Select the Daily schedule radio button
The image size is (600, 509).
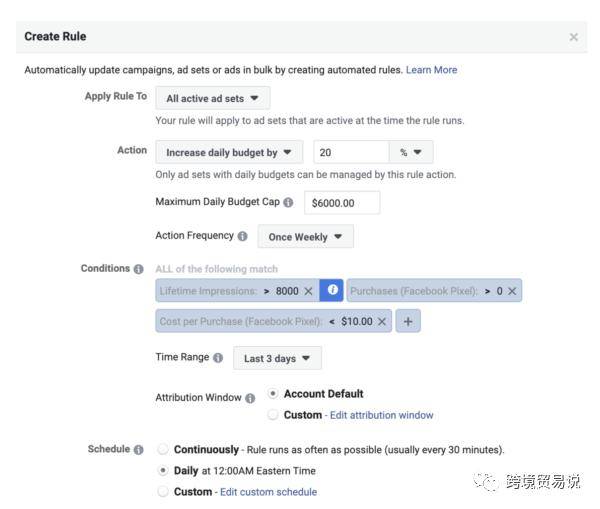click(x=164, y=470)
